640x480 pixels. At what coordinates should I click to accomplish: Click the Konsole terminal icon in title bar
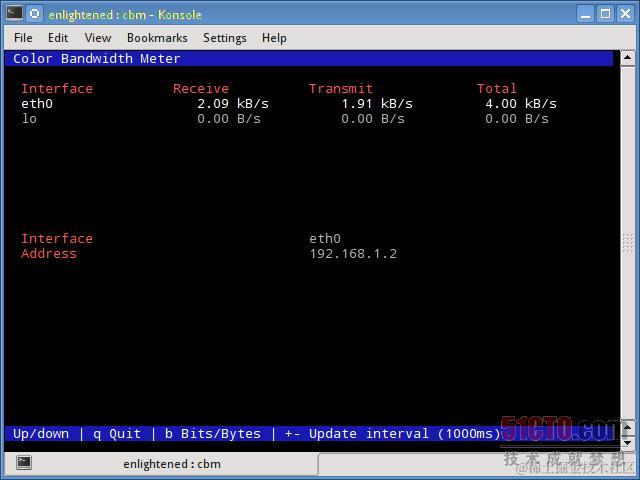click(14, 13)
